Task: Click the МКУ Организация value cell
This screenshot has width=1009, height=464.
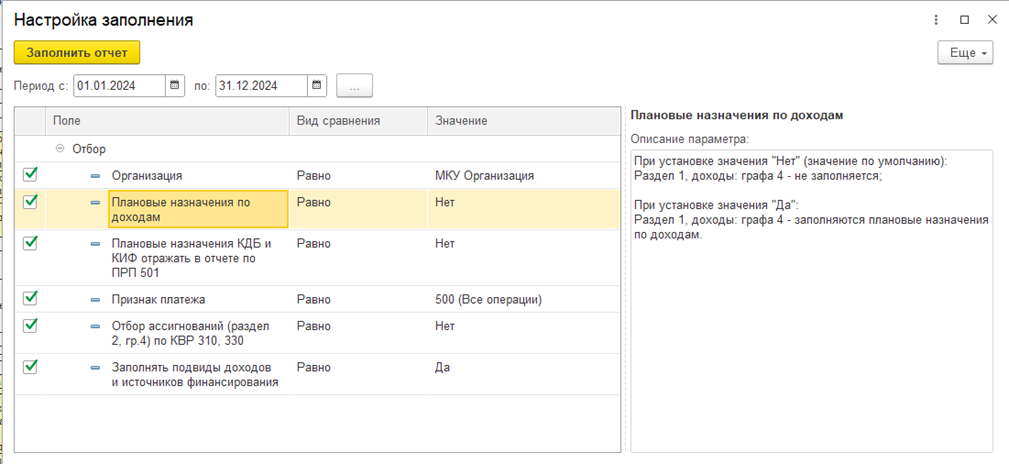Action: click(x=524, y=175)
